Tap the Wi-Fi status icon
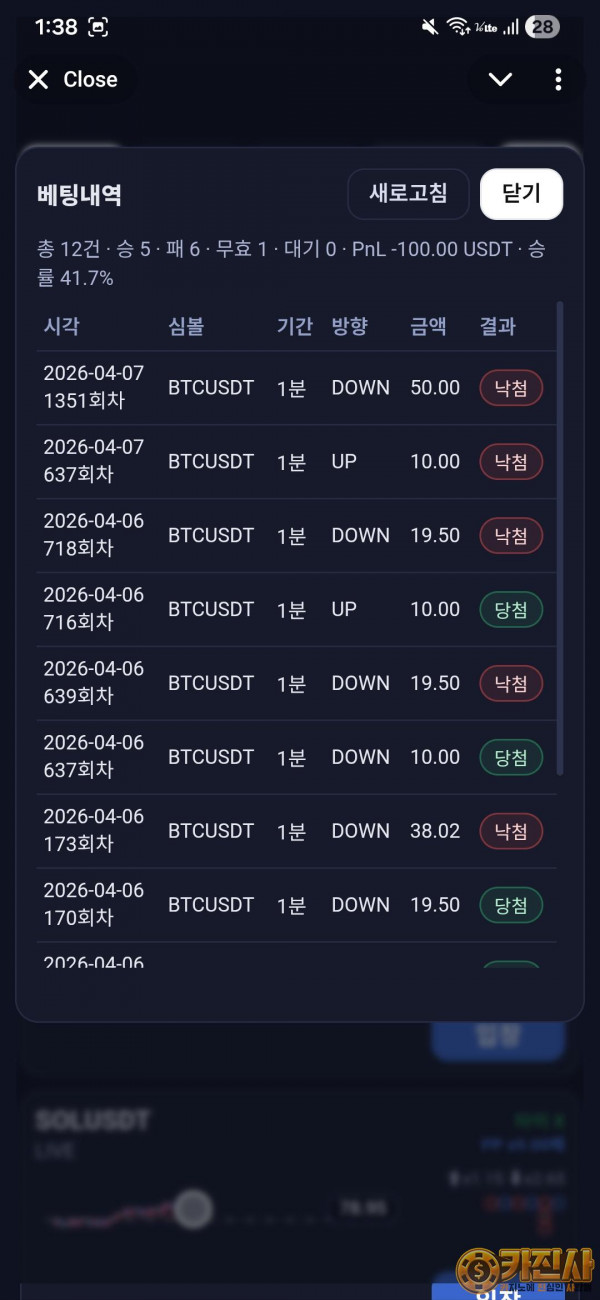 [x=458, y=27]
